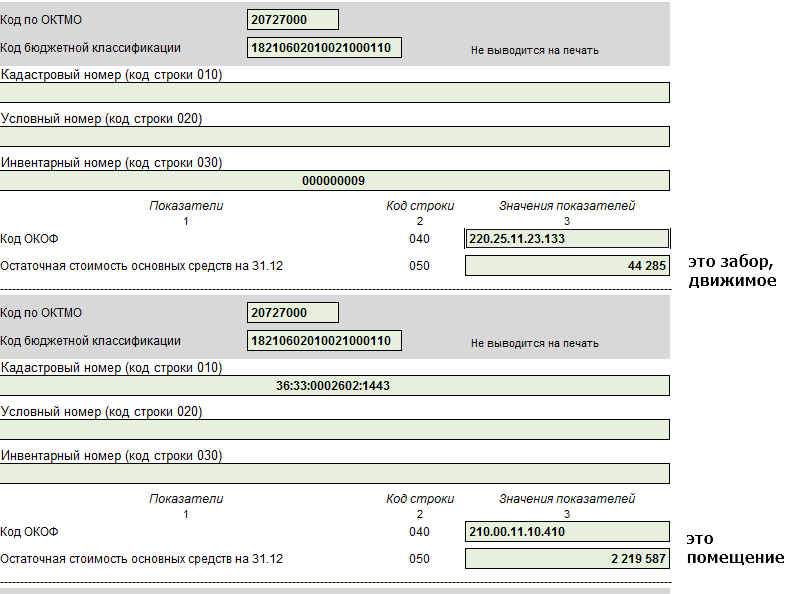Click the ОКТМО field in the помещение block
The width and height of the screenshot is (797, 594).
tap(293, 313)
